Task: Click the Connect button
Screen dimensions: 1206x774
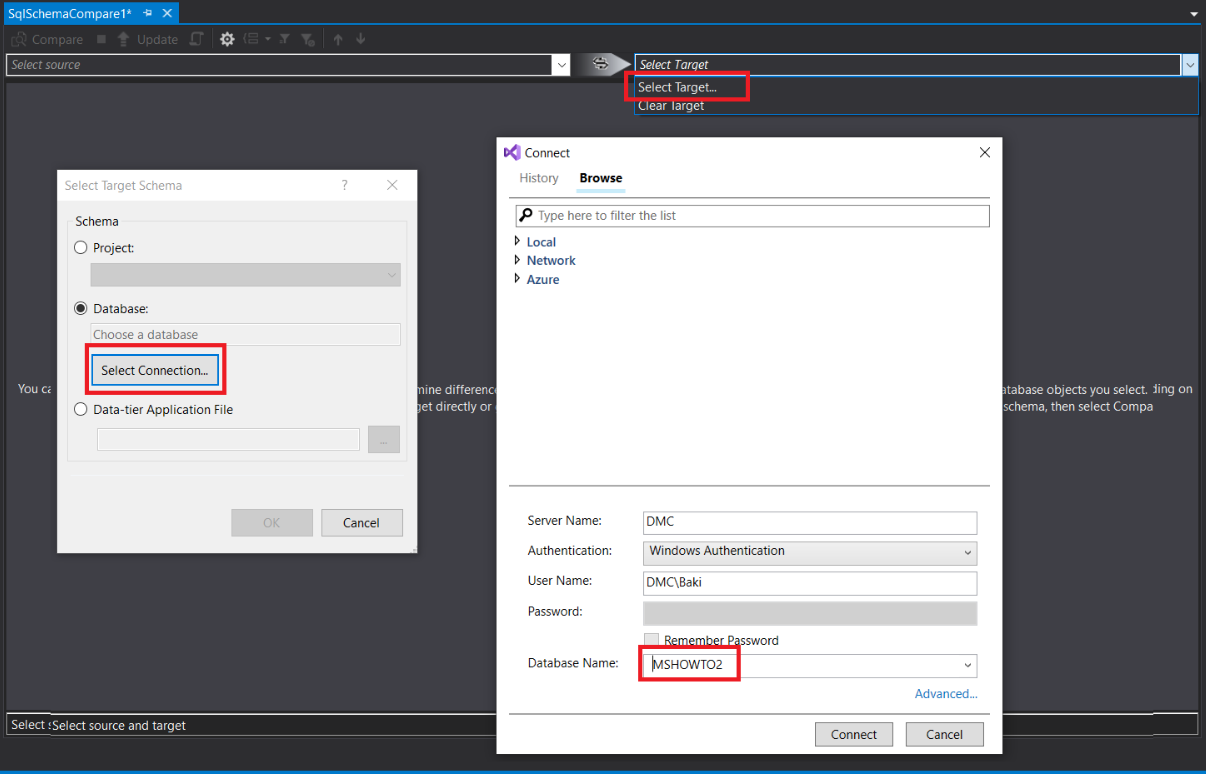Action: 853,734
